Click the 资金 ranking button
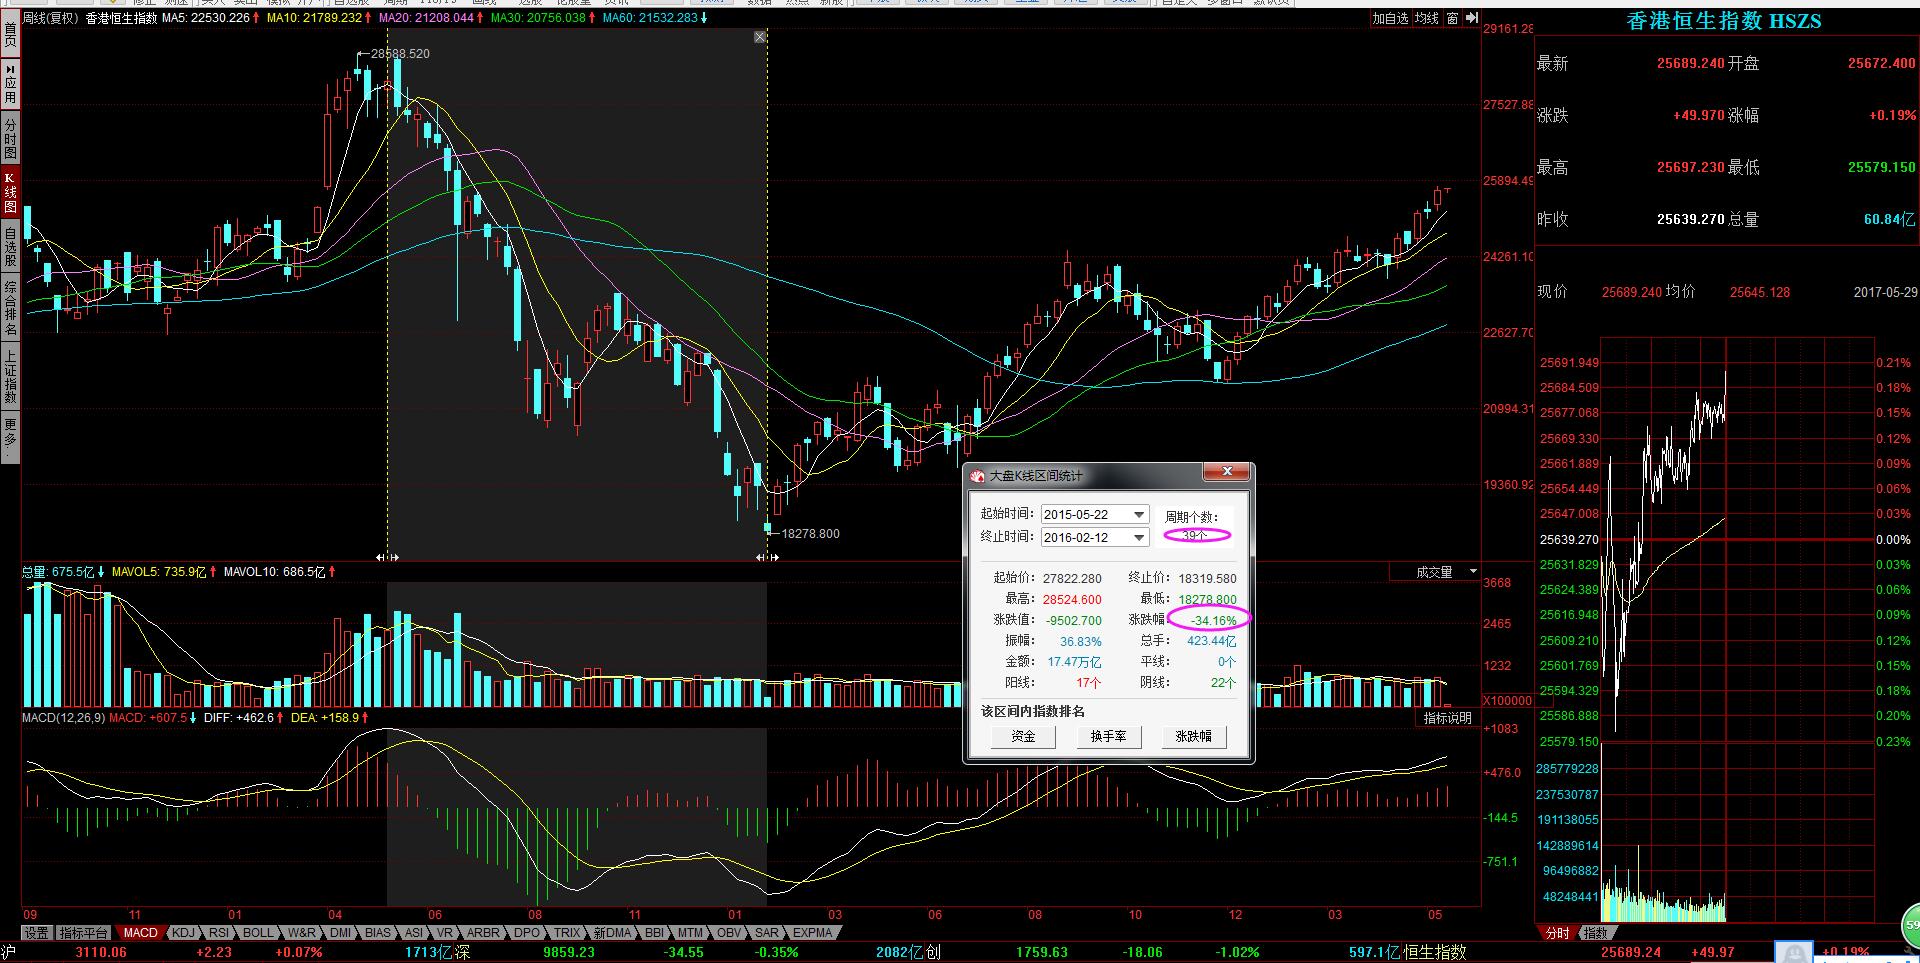Screen dimensions: 1920x963 point(1023,736)
